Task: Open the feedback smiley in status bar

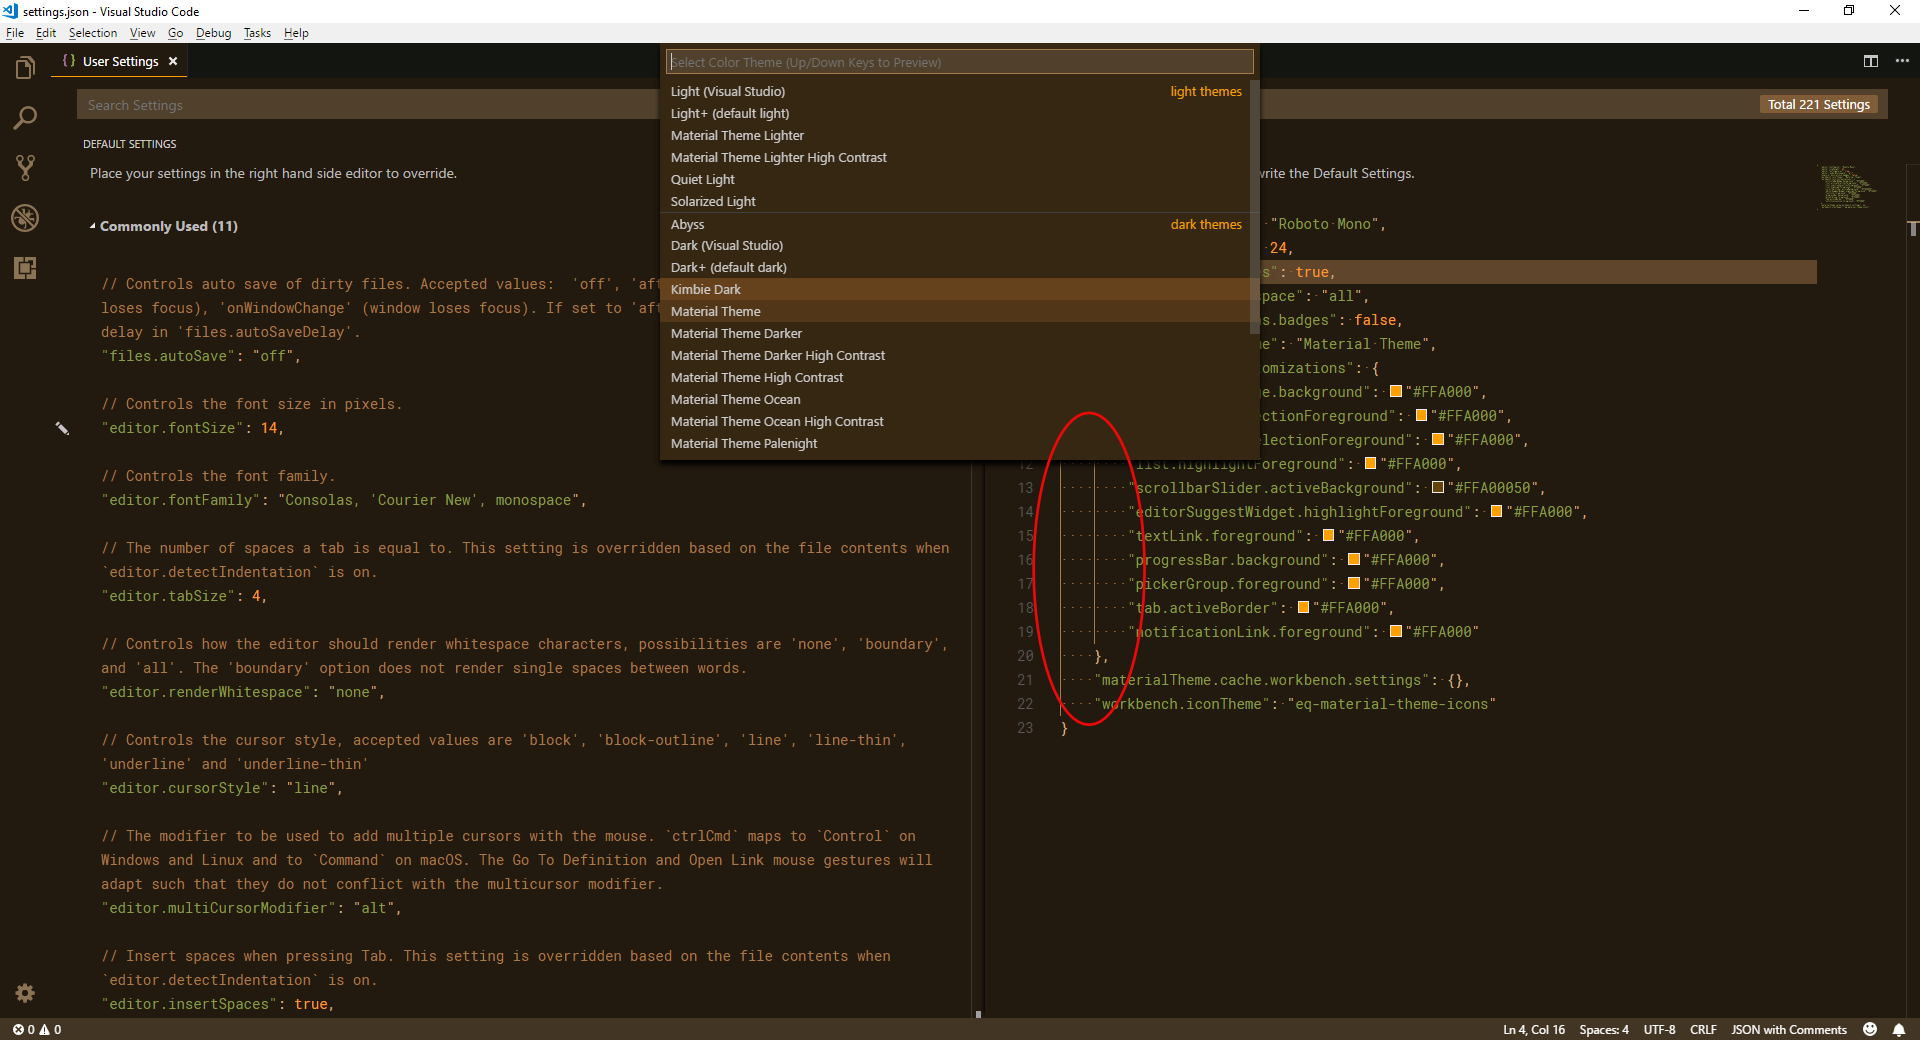Action: point(1870,1029)
